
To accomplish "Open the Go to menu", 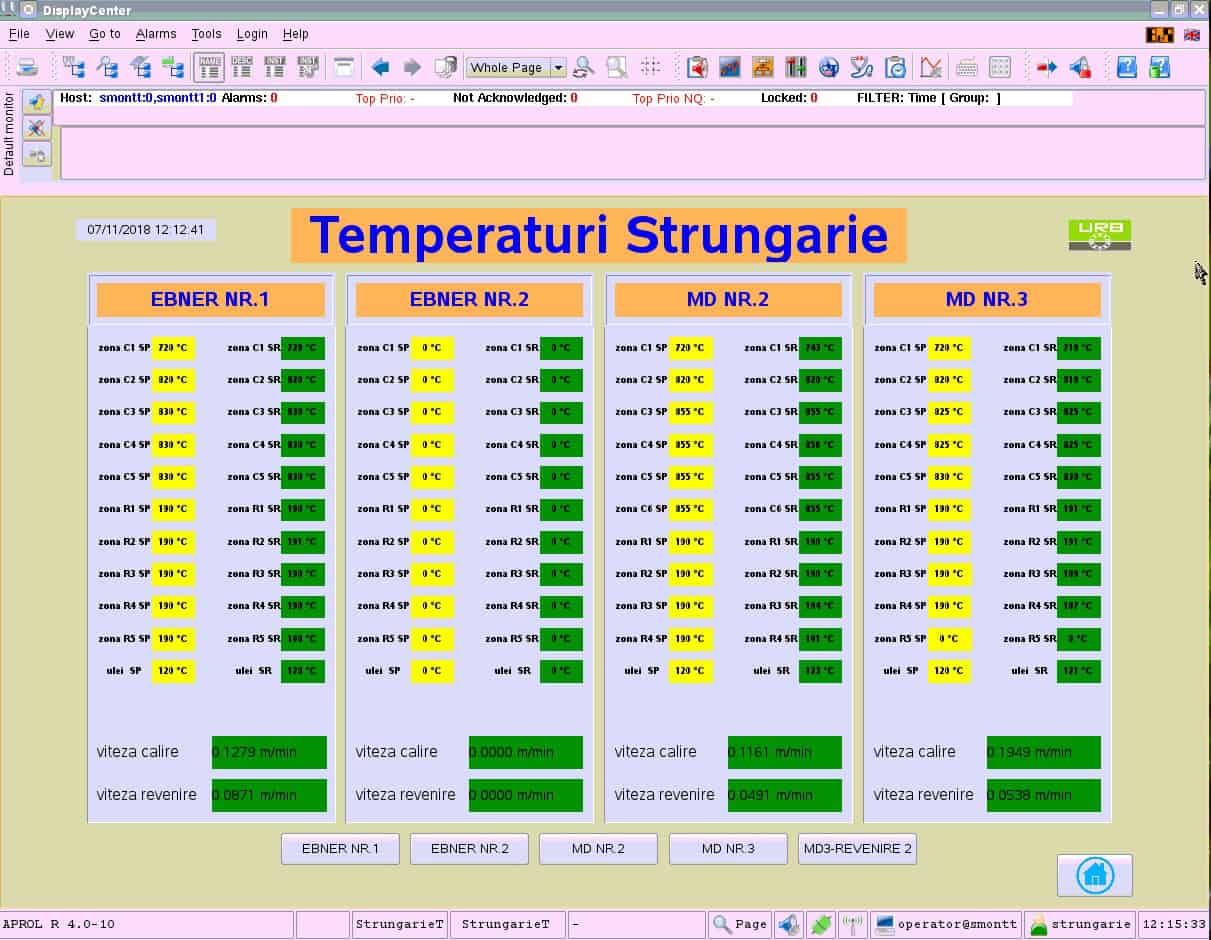I will (x=104, y=34).
